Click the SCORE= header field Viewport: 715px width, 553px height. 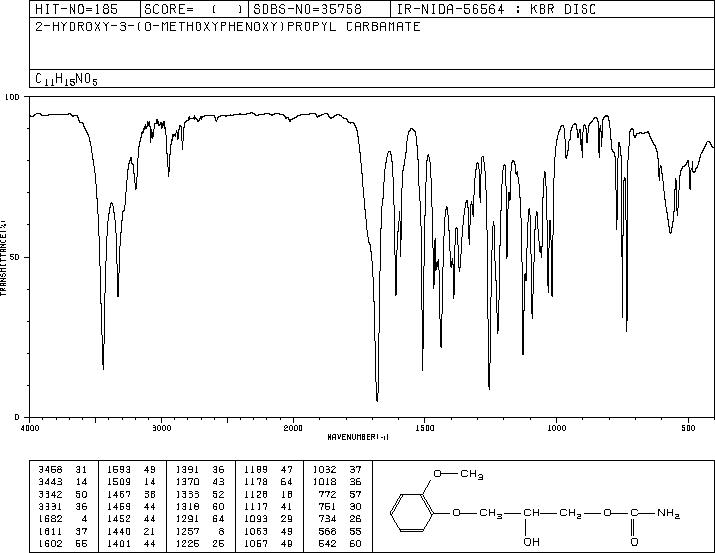(194, 9)
